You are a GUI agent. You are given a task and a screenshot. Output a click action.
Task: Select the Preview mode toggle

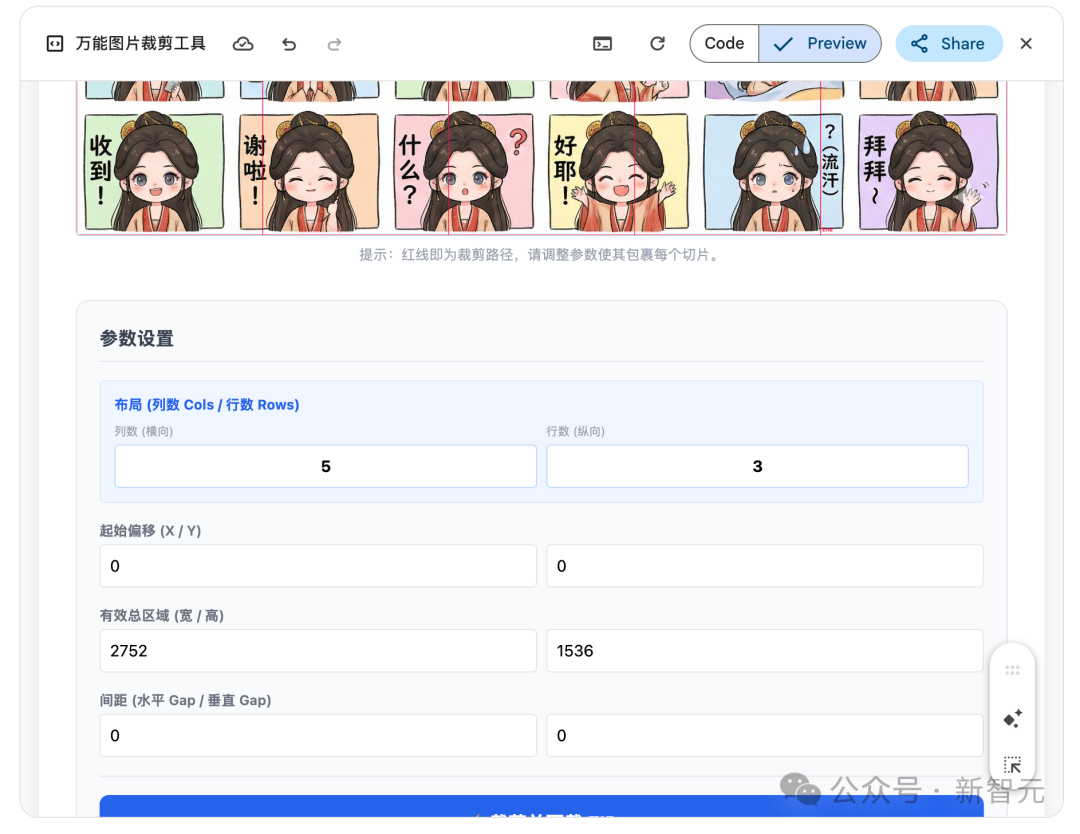coord(820,43)
